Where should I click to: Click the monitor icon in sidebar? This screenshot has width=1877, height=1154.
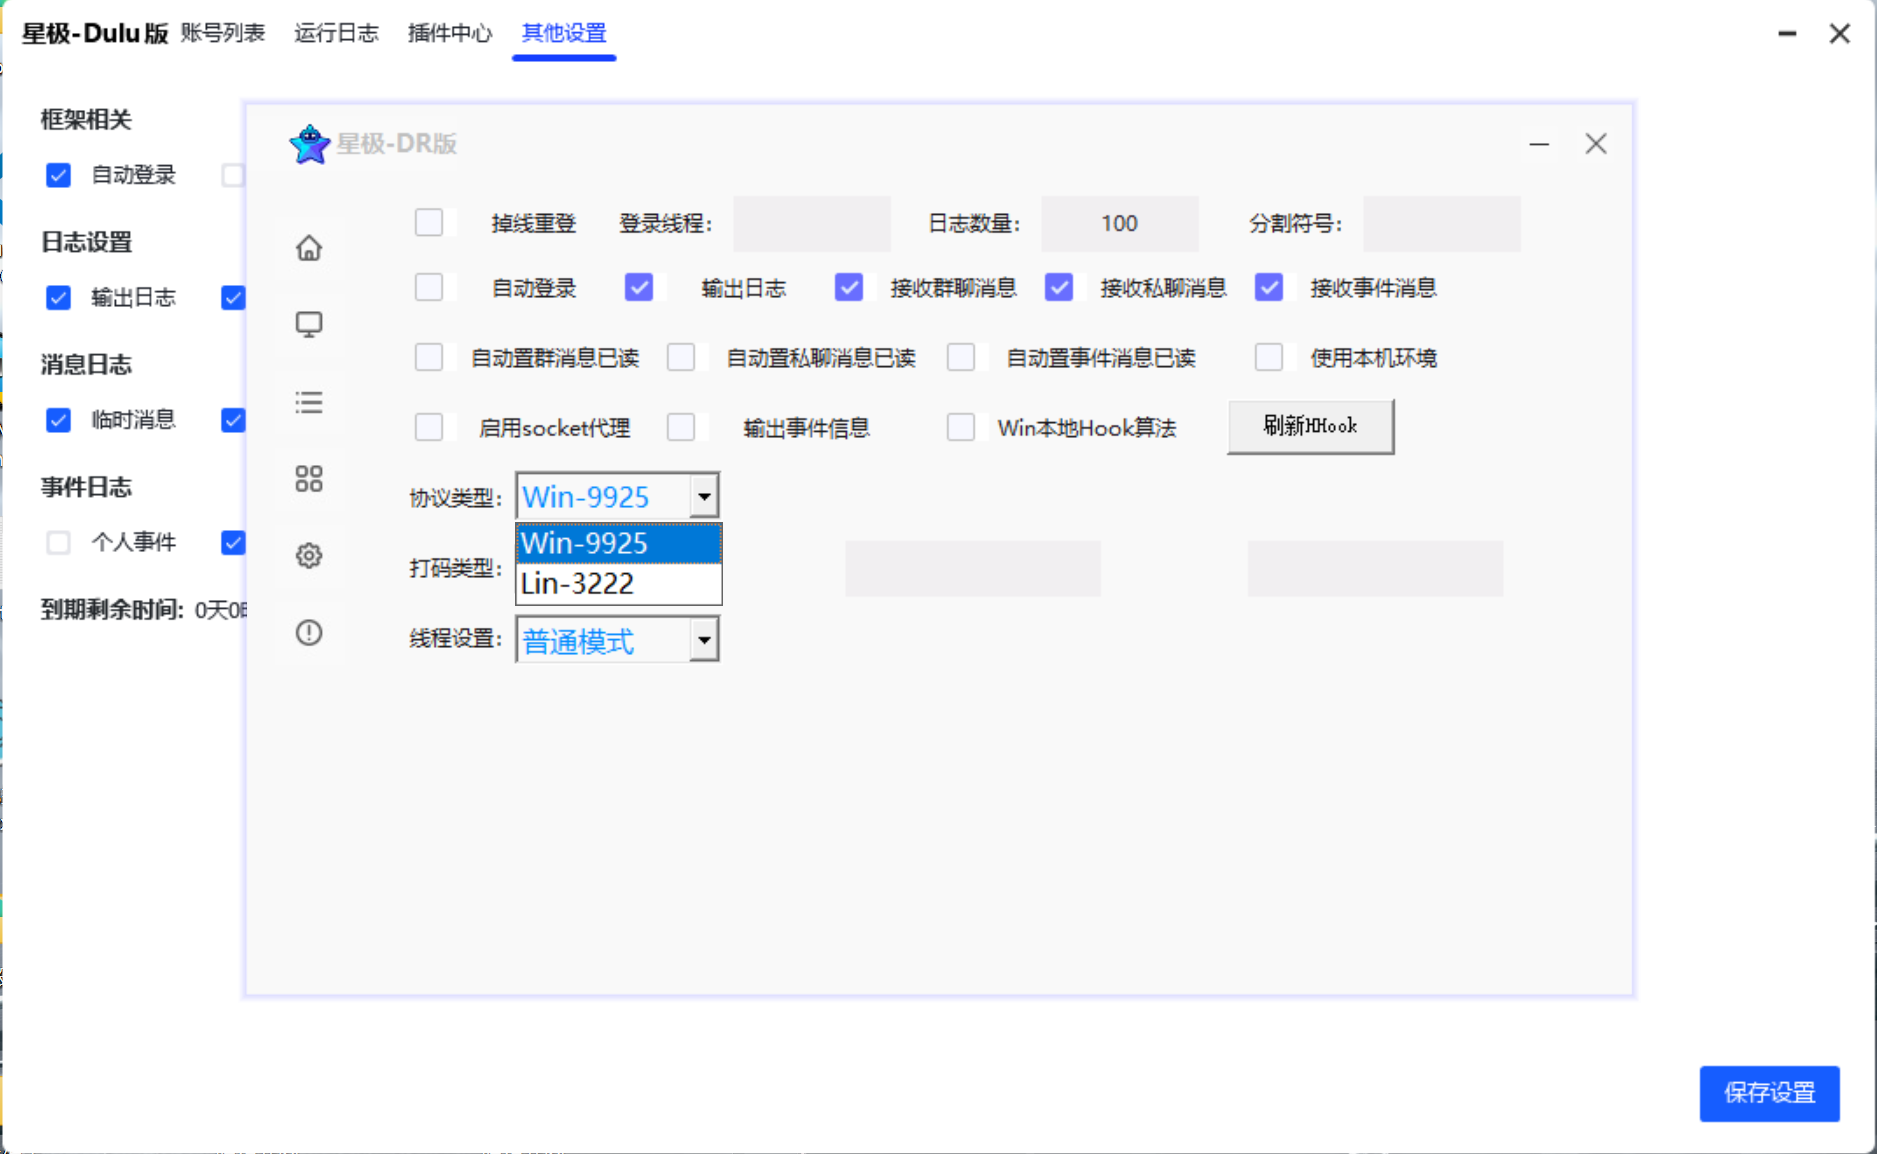pos(309,324)
